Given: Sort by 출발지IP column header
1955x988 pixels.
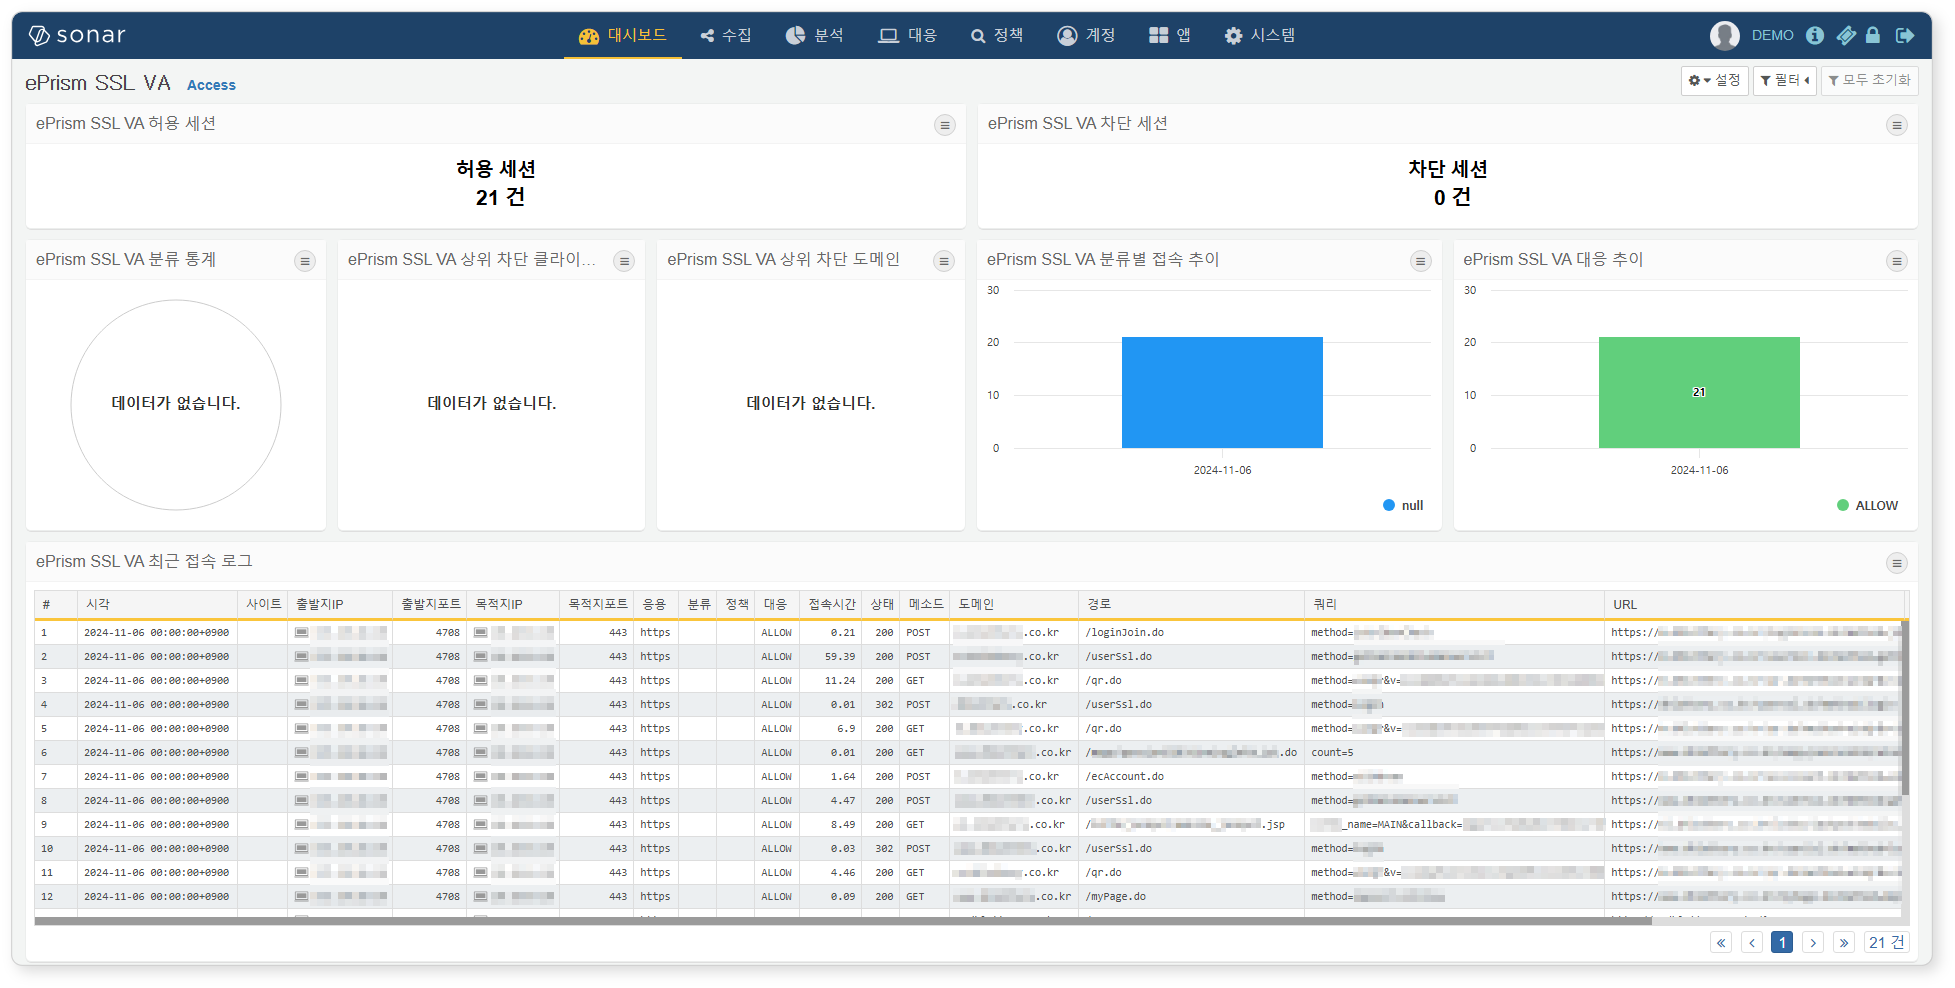Looking at the screenshot, I should [x=340, y=604].
